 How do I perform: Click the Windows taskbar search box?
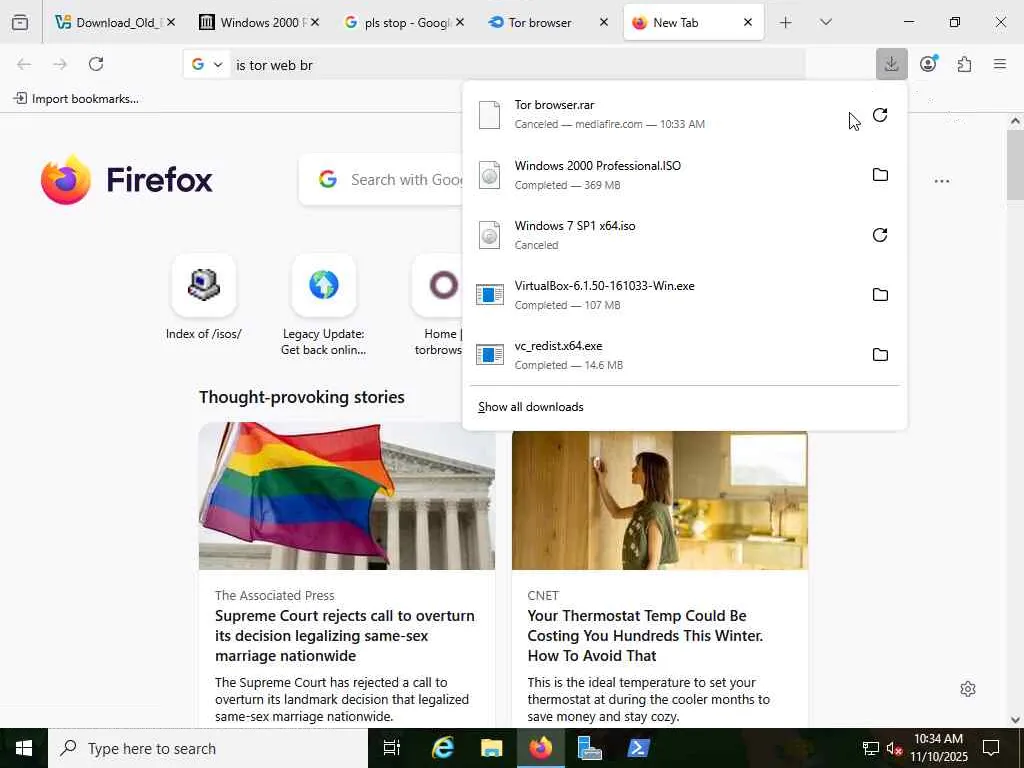pyautogui.click(x=208, y=748)
